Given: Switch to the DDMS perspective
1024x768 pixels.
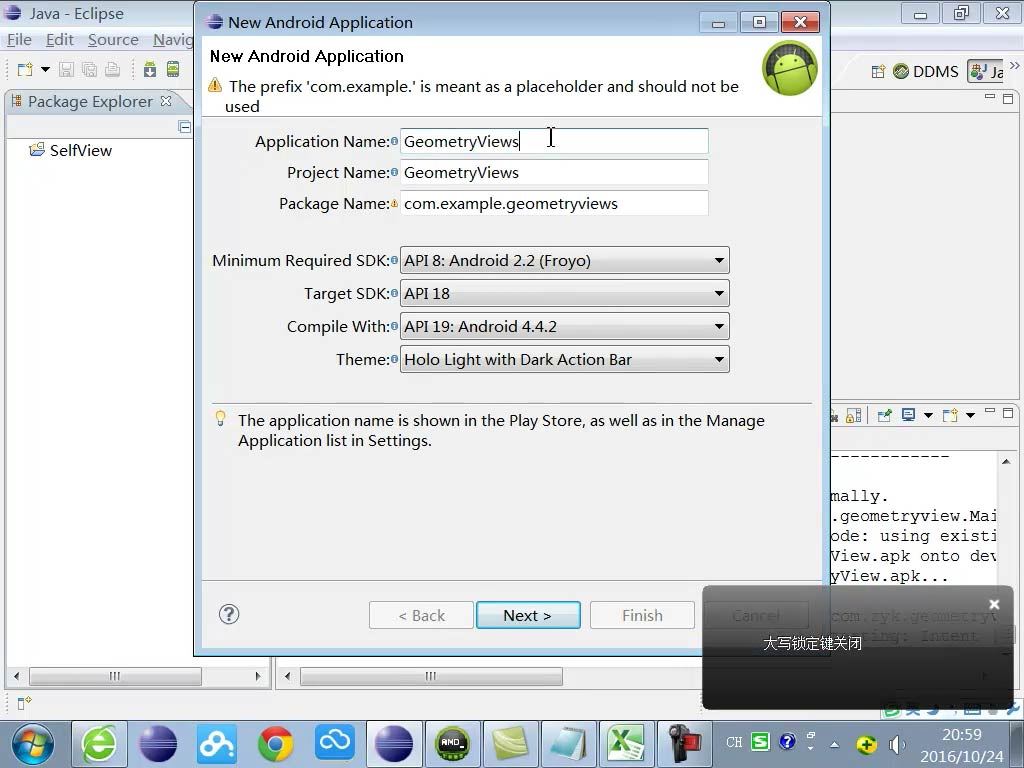Looking at the screenshot, I should 925,71.
